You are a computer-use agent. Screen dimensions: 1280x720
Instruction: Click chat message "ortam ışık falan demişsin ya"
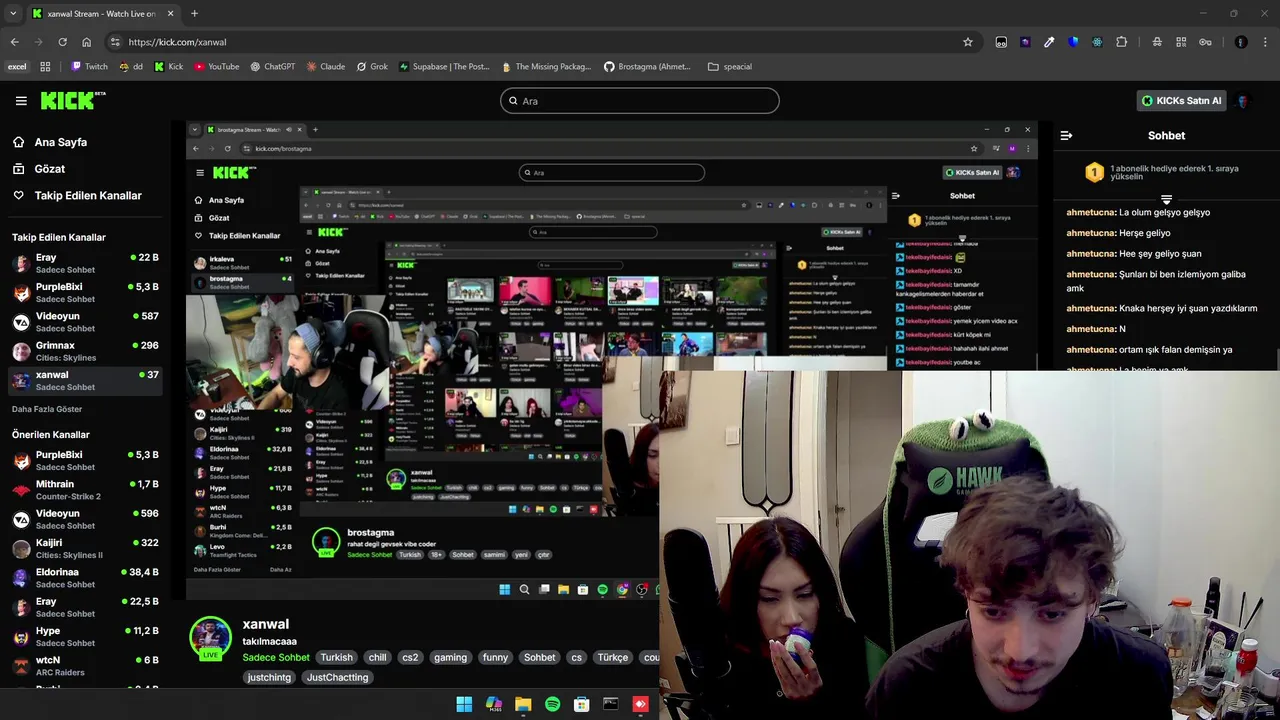pyautogui.click(x=1176, y=350)
